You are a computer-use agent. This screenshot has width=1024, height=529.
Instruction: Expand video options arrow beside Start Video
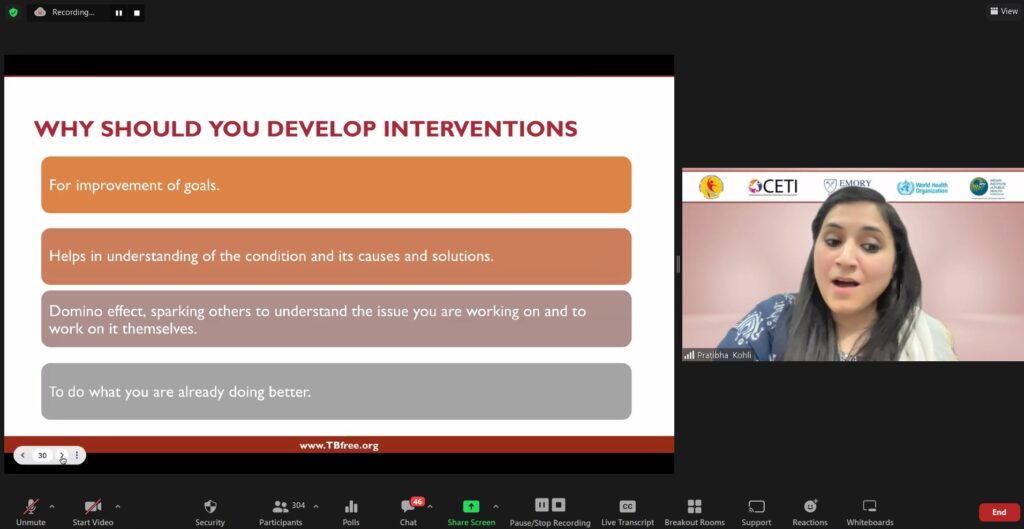click(x=118, y=506)
